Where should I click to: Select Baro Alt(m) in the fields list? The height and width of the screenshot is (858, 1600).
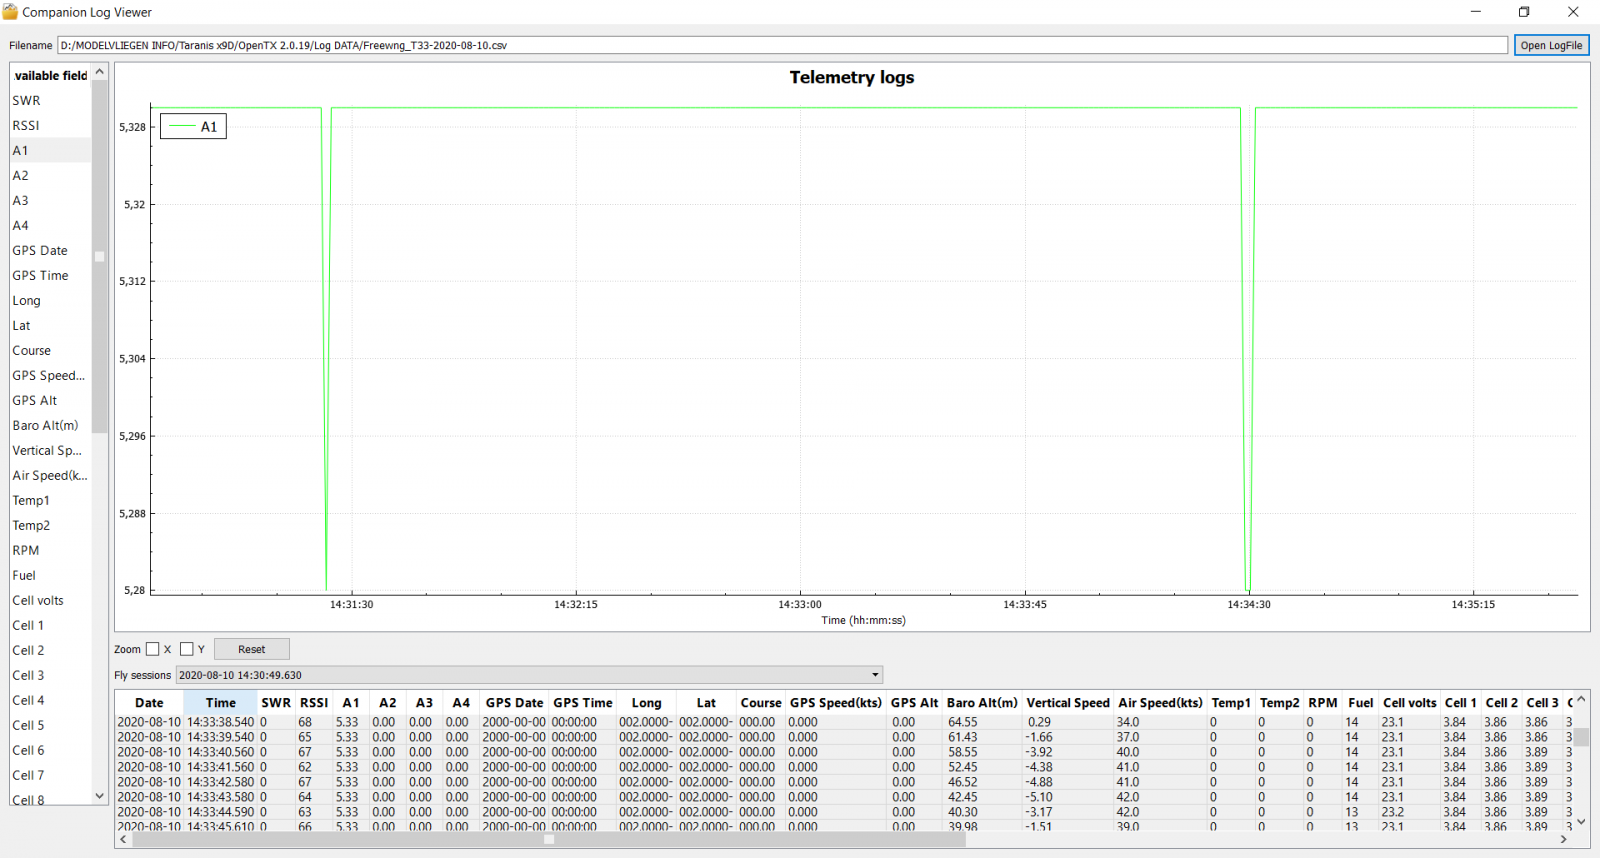(50, 425)
